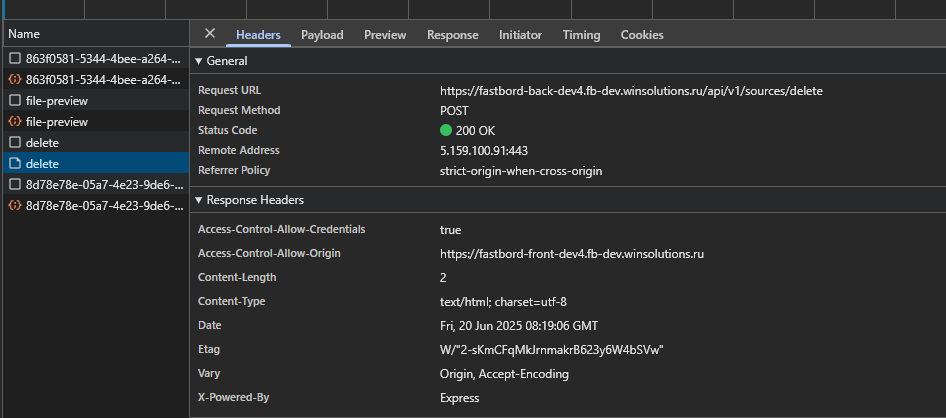This screenshot has width=946, height=418.
Task: Click the Content-Length header name
Action: (x=237, y=277)
